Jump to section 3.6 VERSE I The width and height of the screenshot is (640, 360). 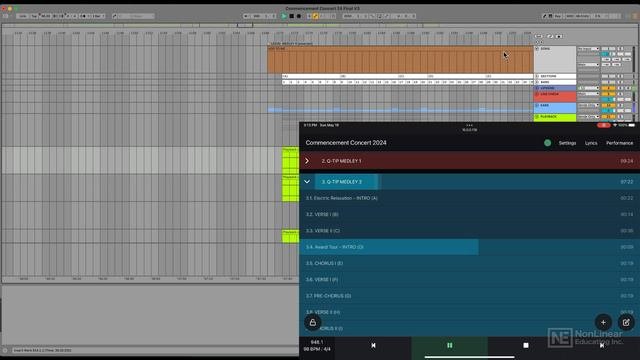[469, 280]
